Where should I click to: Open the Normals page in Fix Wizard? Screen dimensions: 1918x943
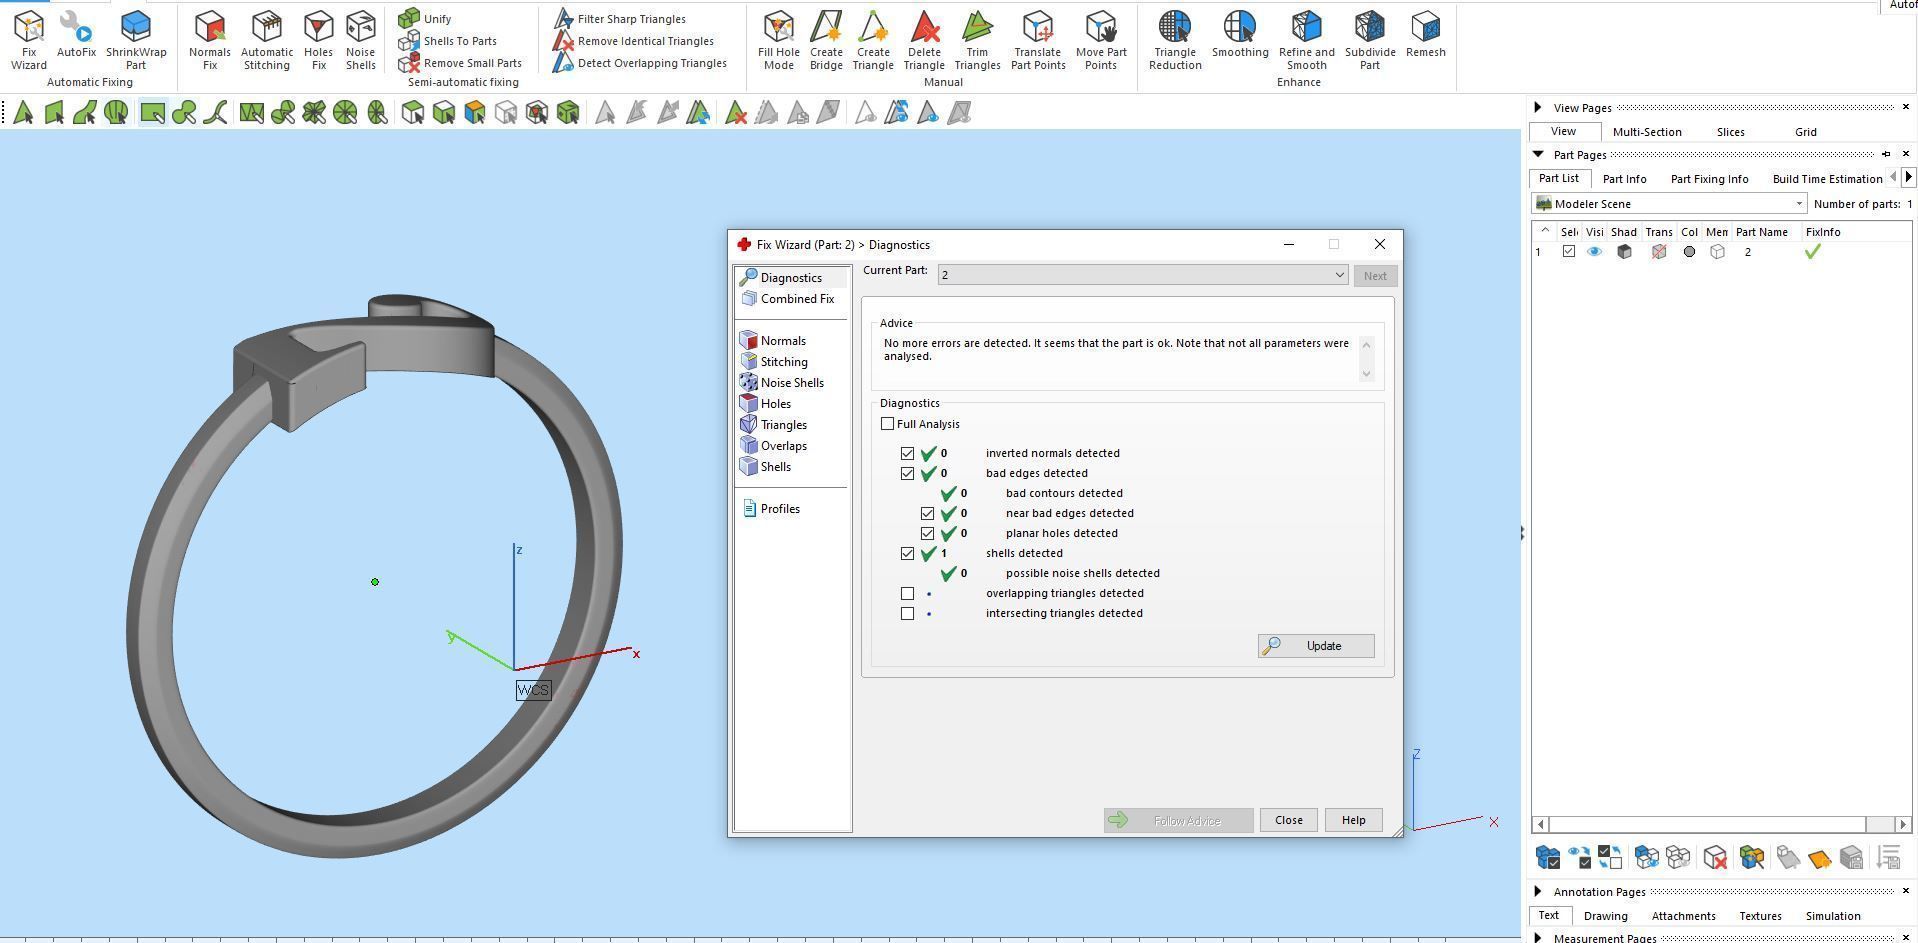(773, 341)
